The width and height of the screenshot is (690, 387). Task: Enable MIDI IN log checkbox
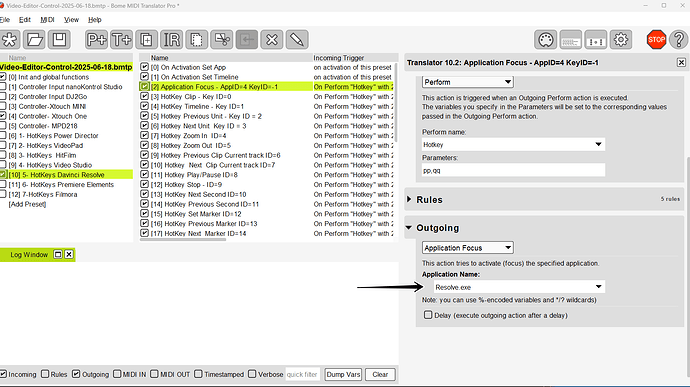tap(117, 374)
